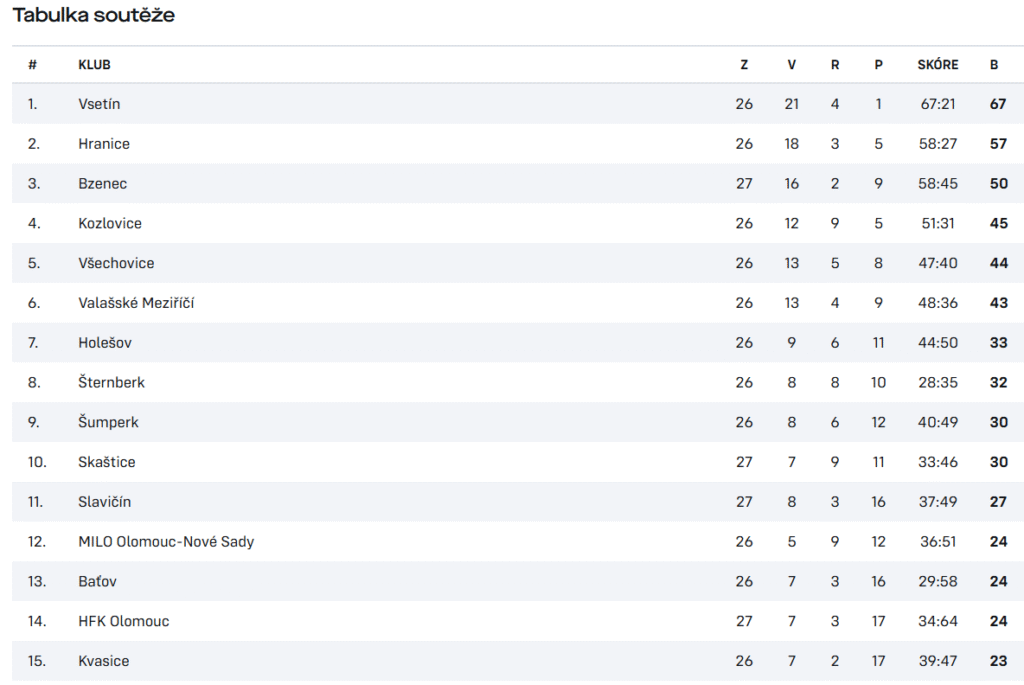Open the Vsetín club link
The height and width of the screenshot is (685, 1024).
tap(99, 104)
